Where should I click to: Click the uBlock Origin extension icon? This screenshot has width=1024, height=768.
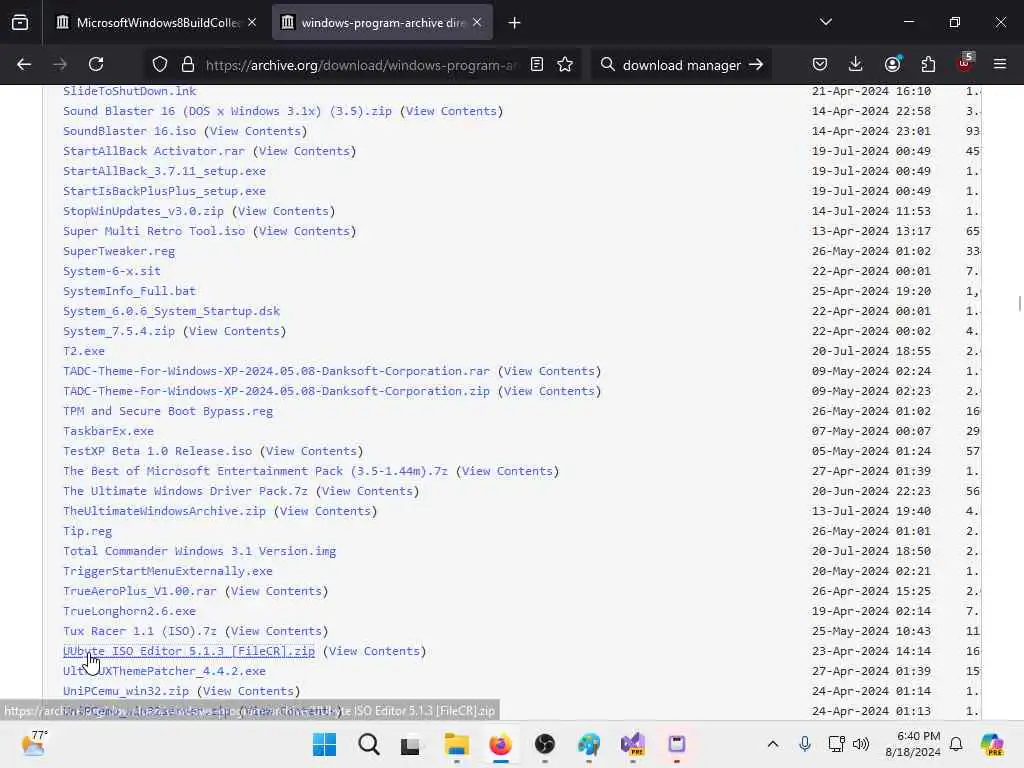[965, 63]
